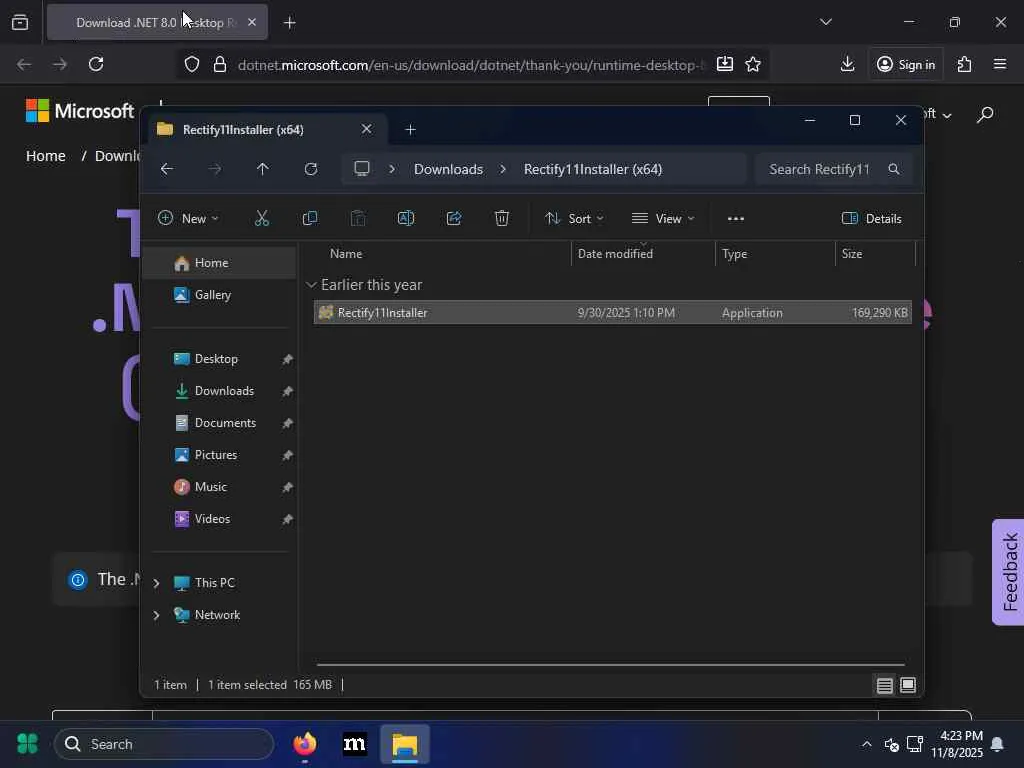Open the Firefox hamburger application menu
1024x768 pixels.
point(1000,64)
